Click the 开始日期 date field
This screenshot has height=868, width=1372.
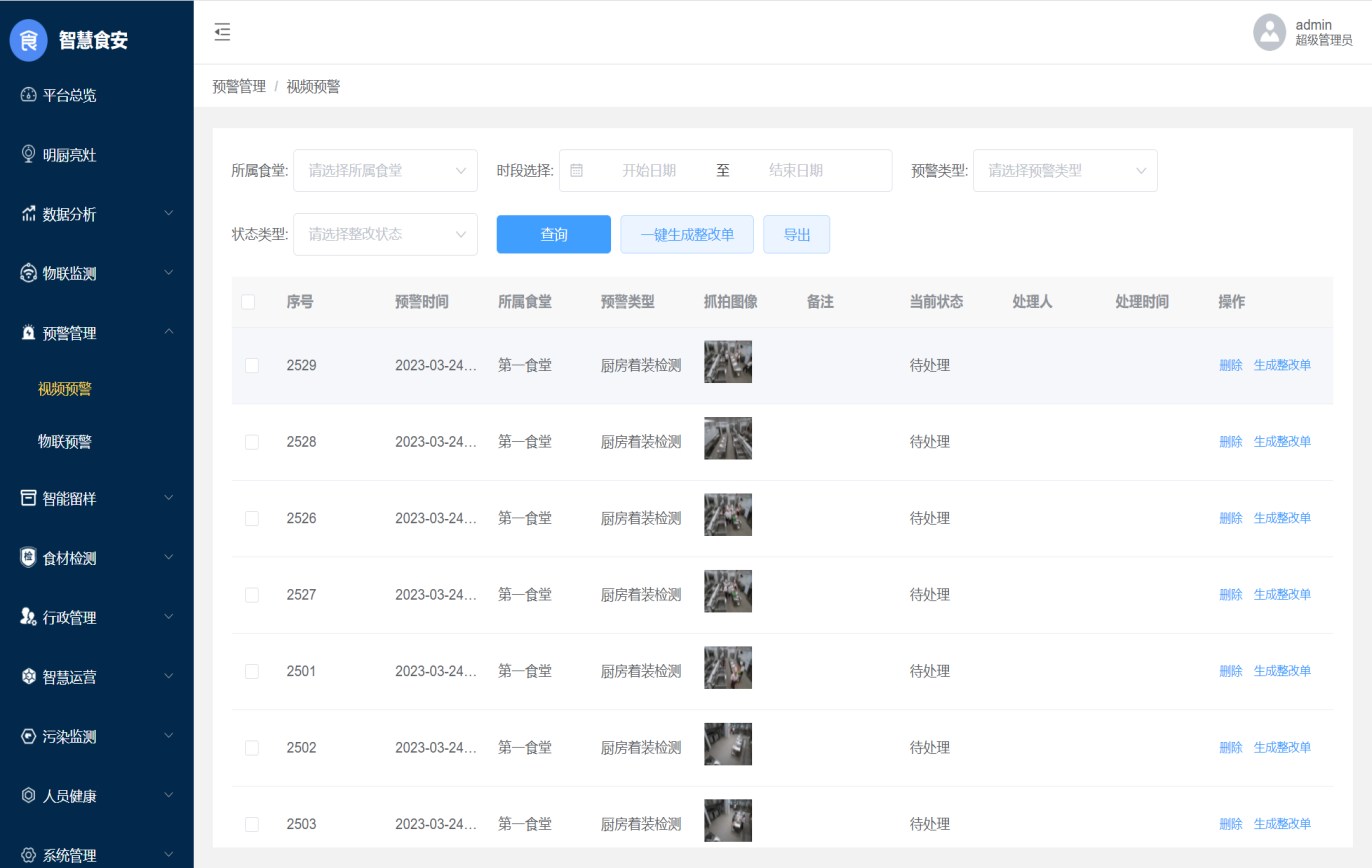pyautogui.click(x=649, y=171)
